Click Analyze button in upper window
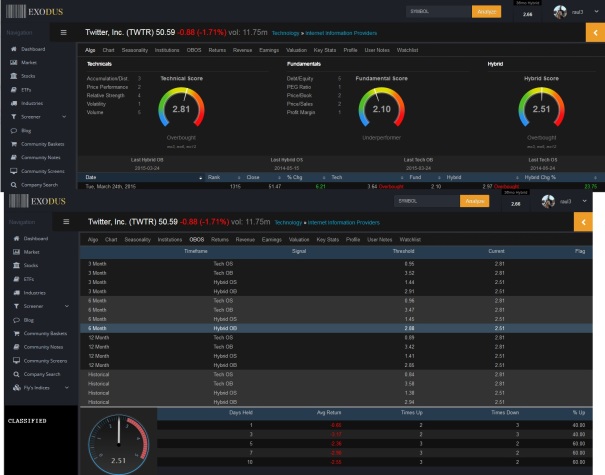Screen dimensions: 605x475 tap(486, 12)
